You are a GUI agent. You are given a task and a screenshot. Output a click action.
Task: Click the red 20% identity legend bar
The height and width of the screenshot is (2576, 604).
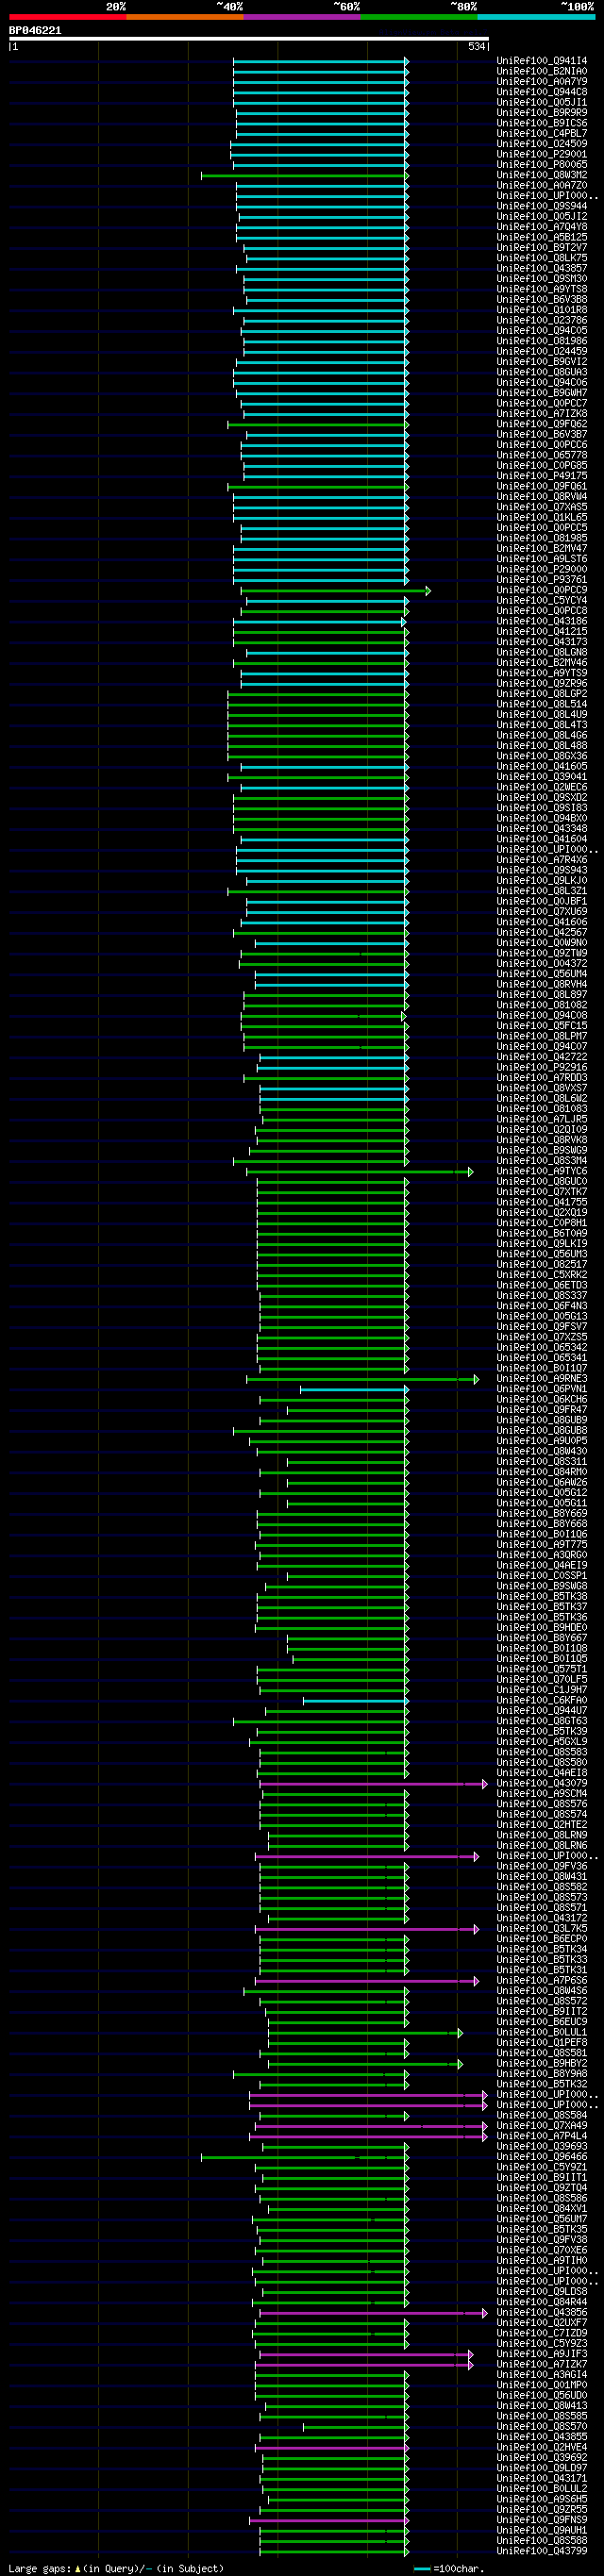tap(68, 17)
